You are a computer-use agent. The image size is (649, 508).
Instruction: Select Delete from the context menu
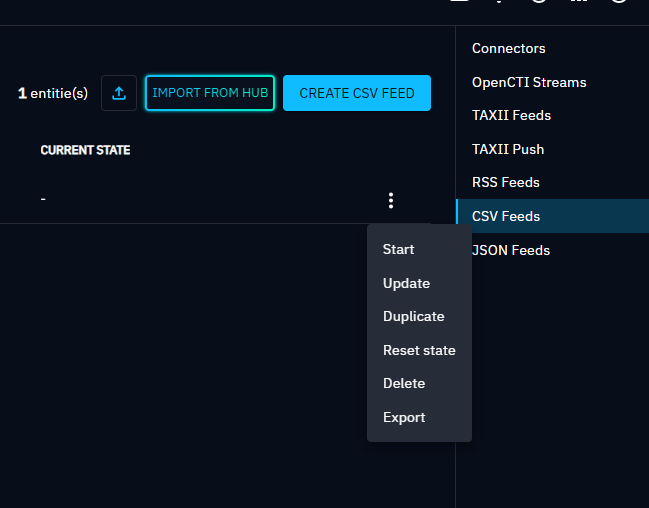click(x=404, y=383)
